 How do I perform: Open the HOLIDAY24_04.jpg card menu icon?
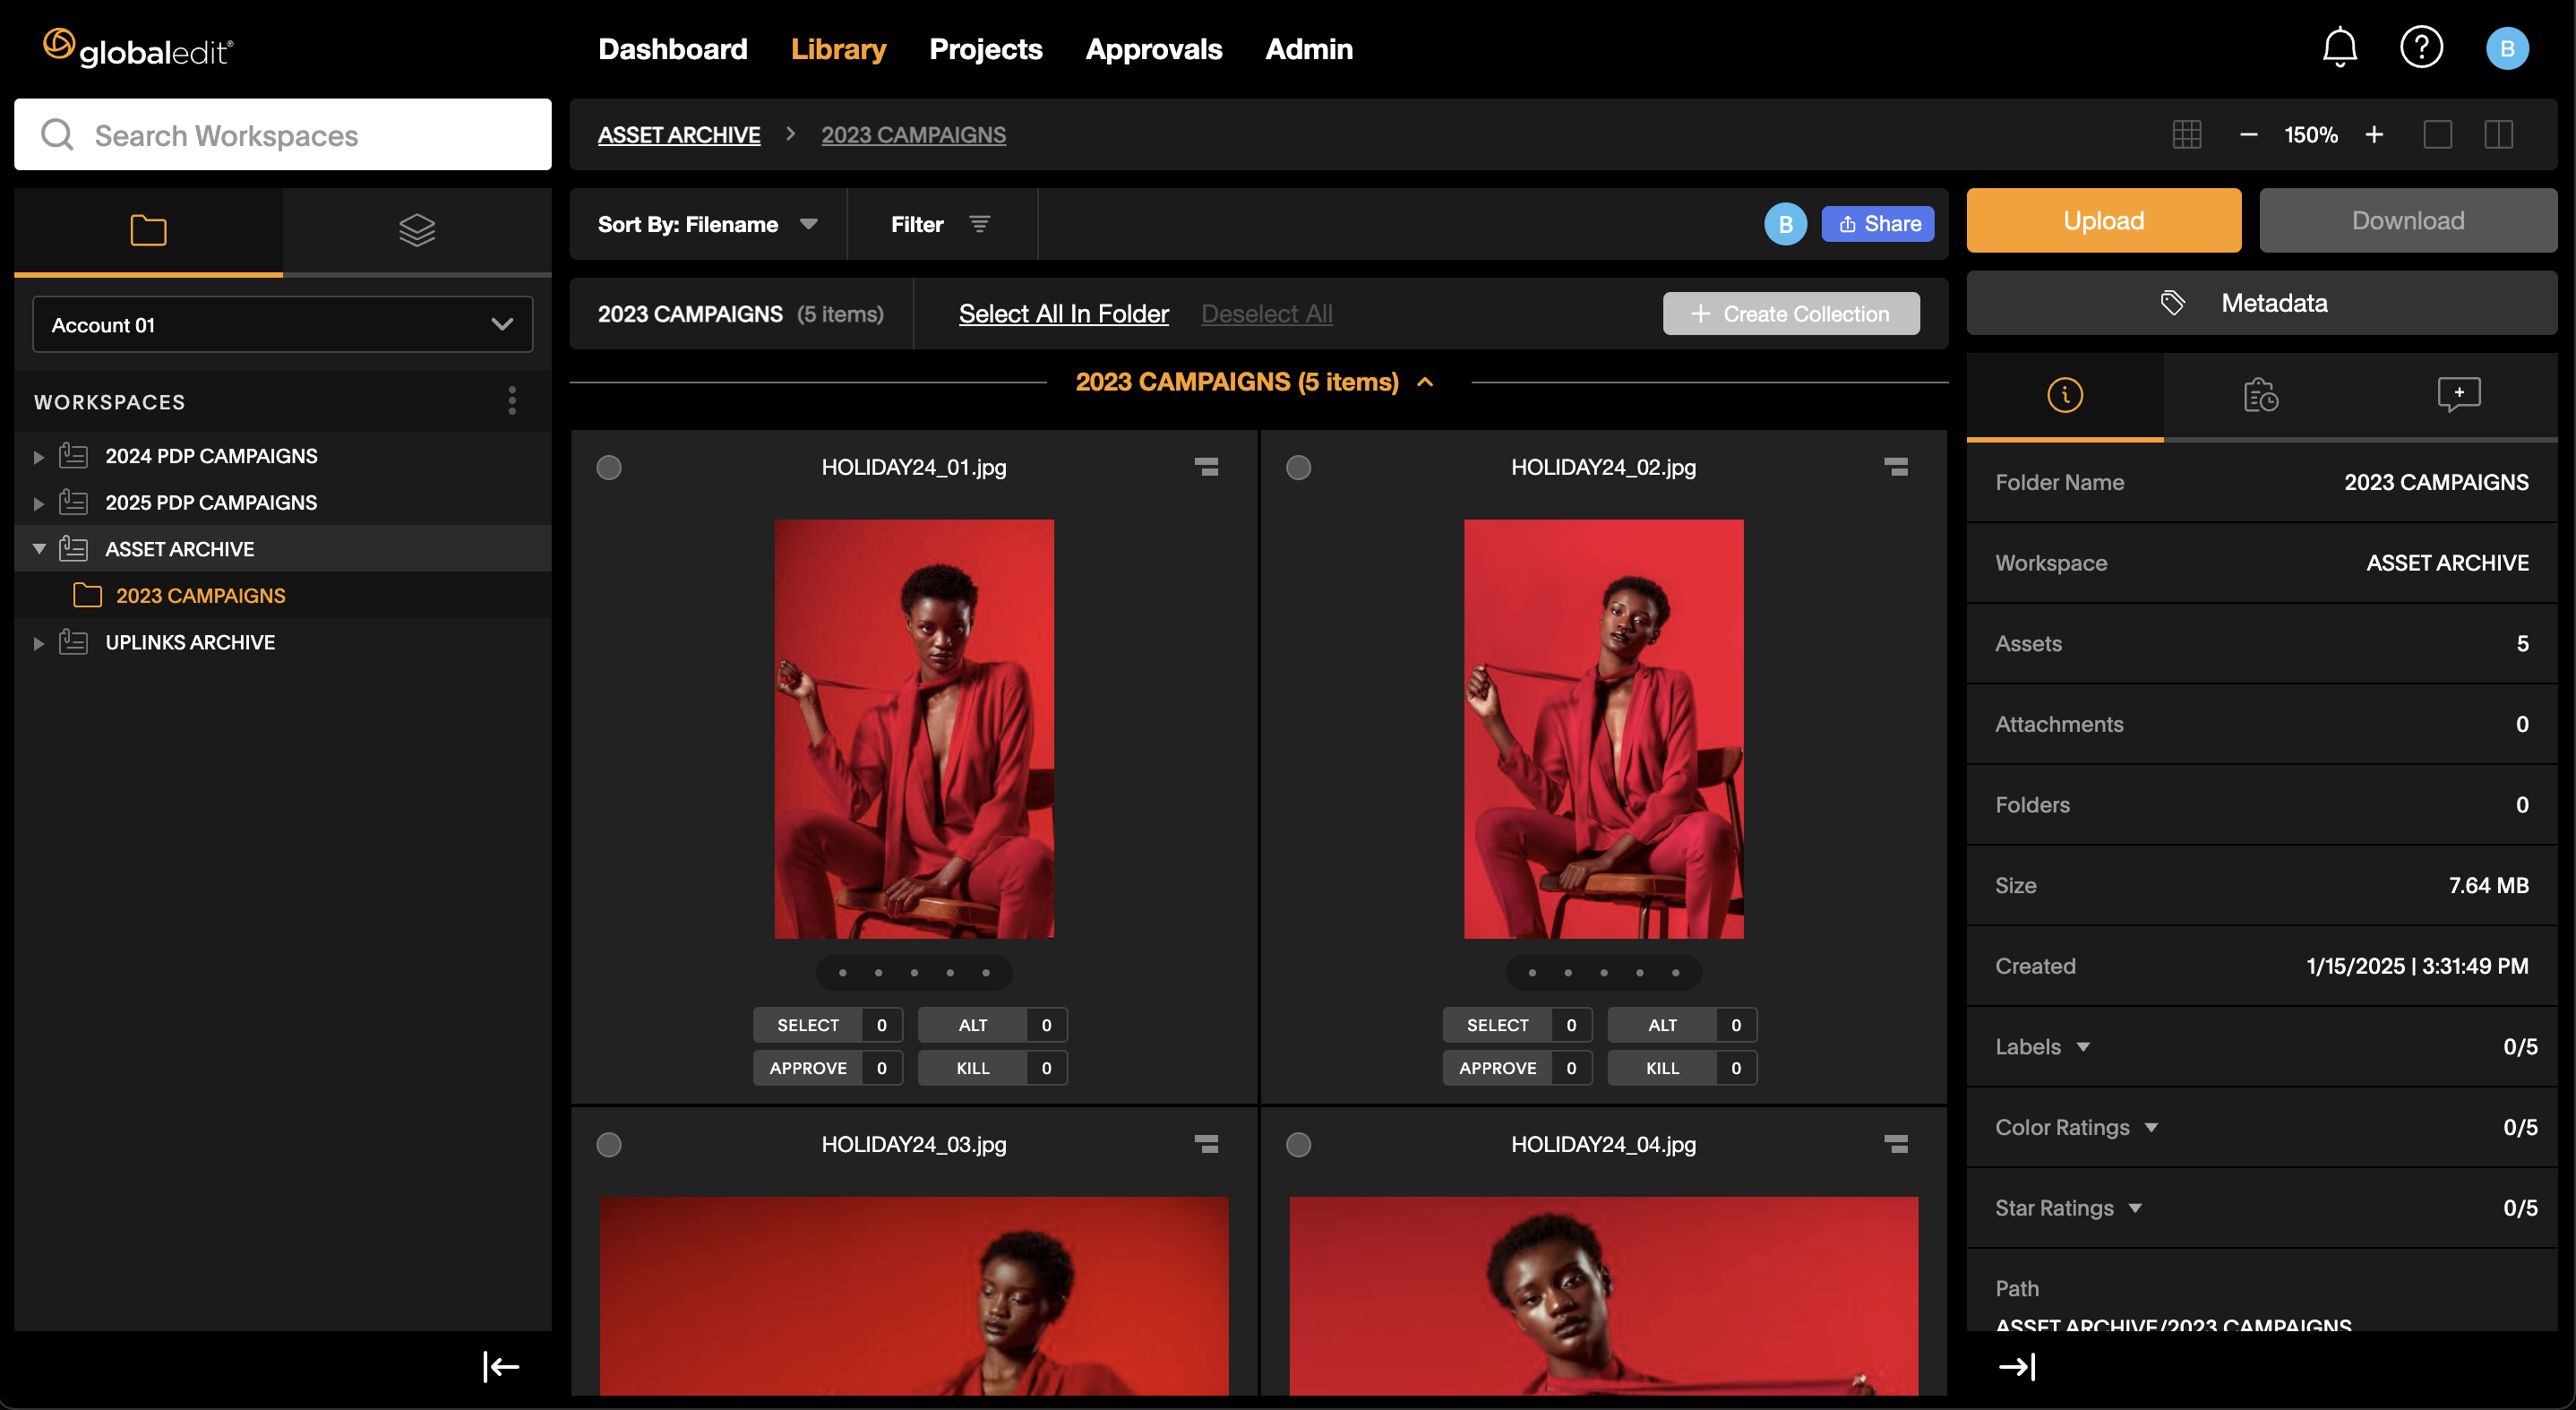(x=1895, y=1144)
